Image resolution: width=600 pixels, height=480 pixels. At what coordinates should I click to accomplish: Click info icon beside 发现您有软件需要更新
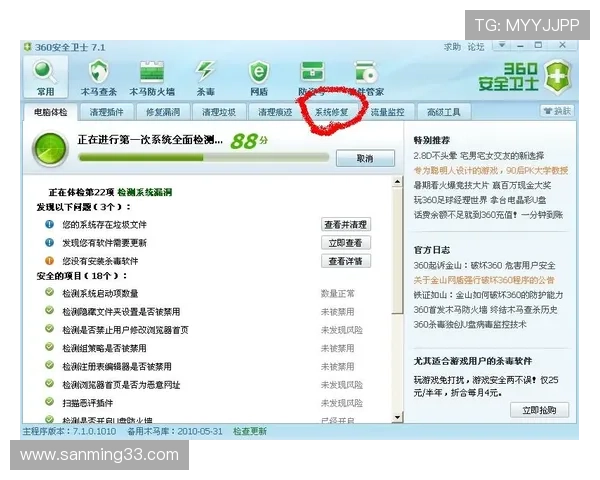49,242
